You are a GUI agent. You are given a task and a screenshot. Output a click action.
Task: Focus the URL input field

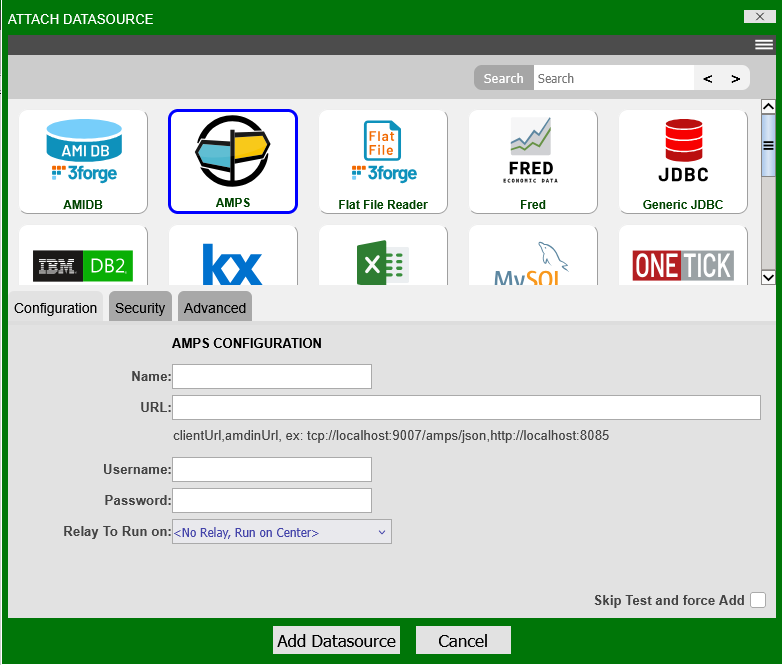(x=467, y=407)
